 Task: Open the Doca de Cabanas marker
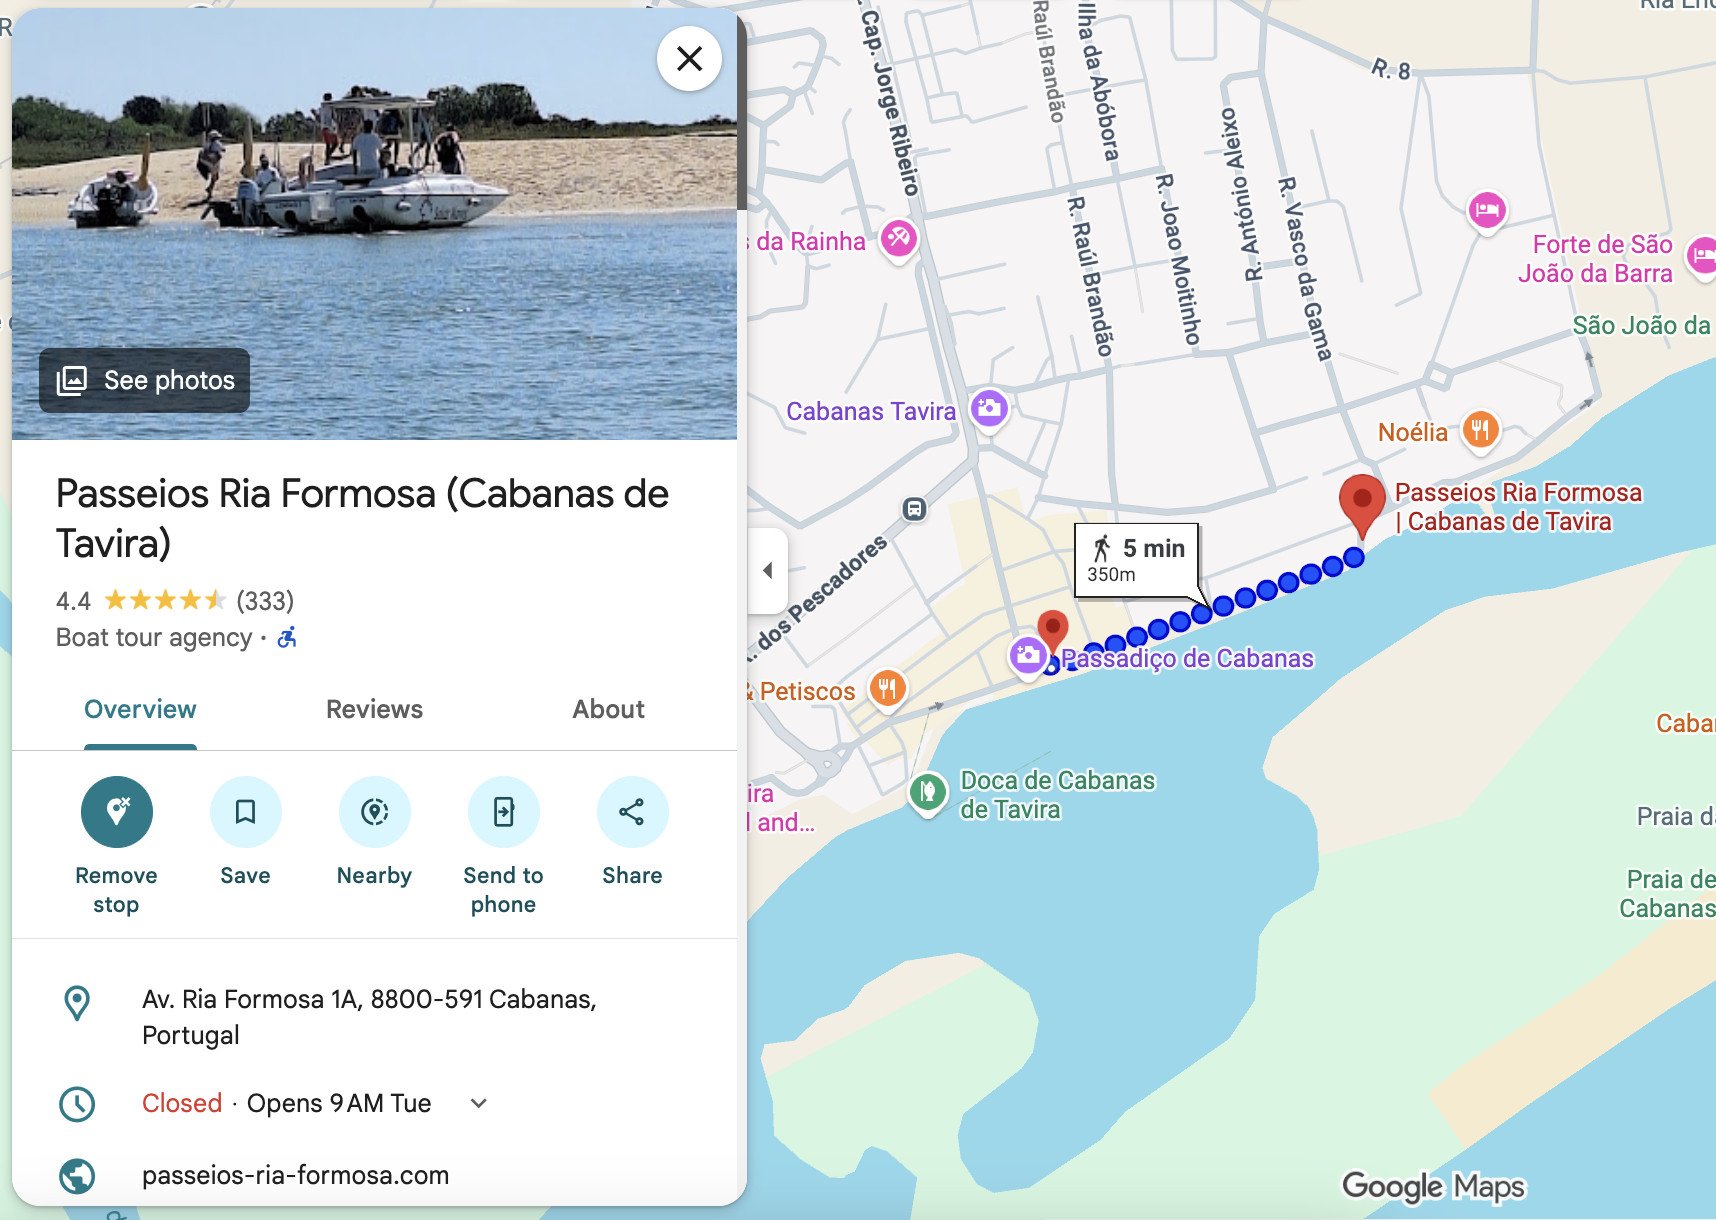point(927,793)
